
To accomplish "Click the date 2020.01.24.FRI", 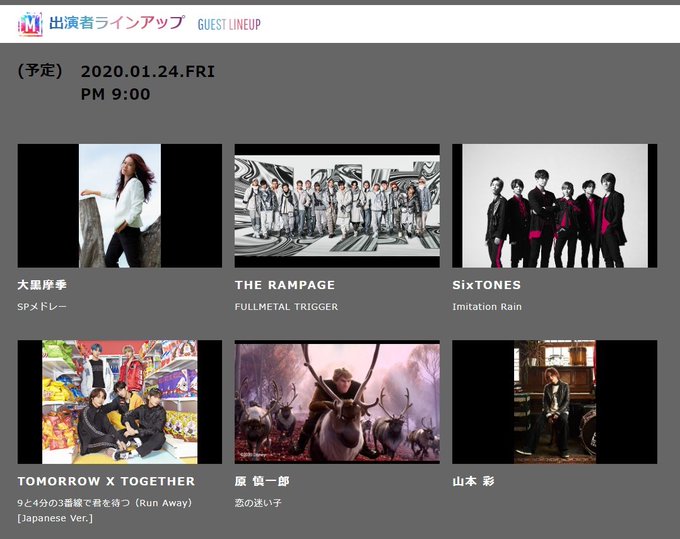I will pos(148,72).
